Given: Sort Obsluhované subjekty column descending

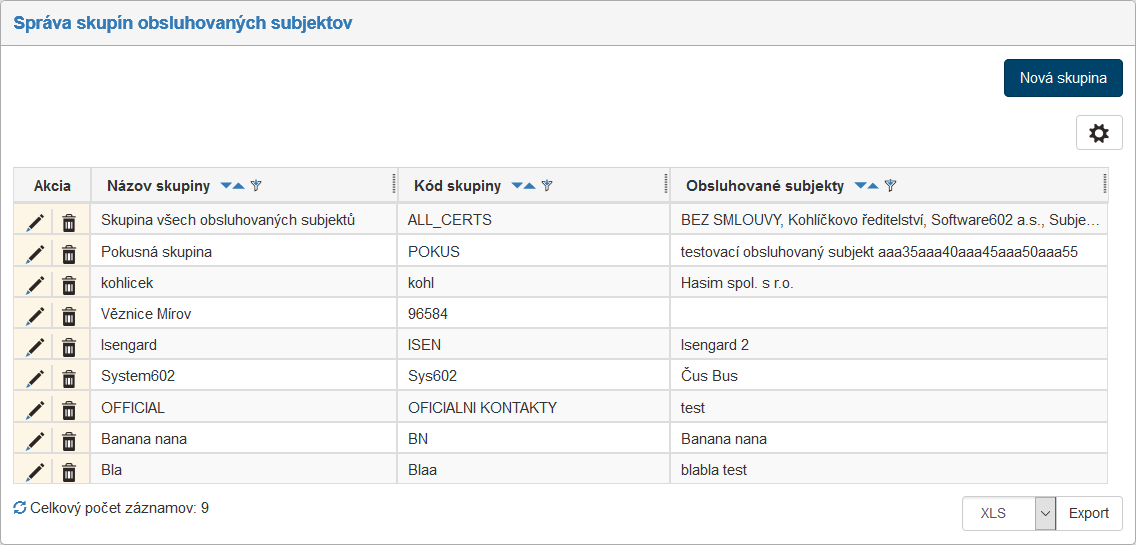Looking at the screenshot, I should (x=860, y=186).
